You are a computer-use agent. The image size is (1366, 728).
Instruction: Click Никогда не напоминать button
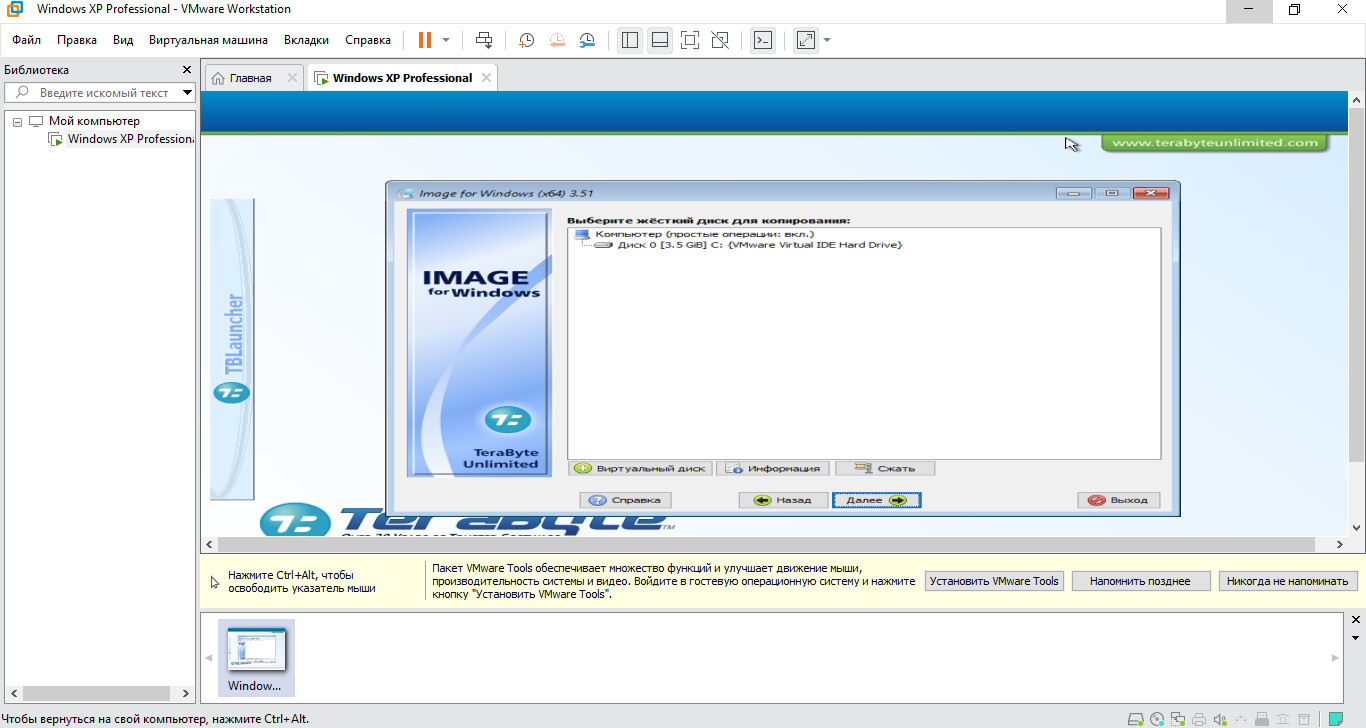point(1288,581)
